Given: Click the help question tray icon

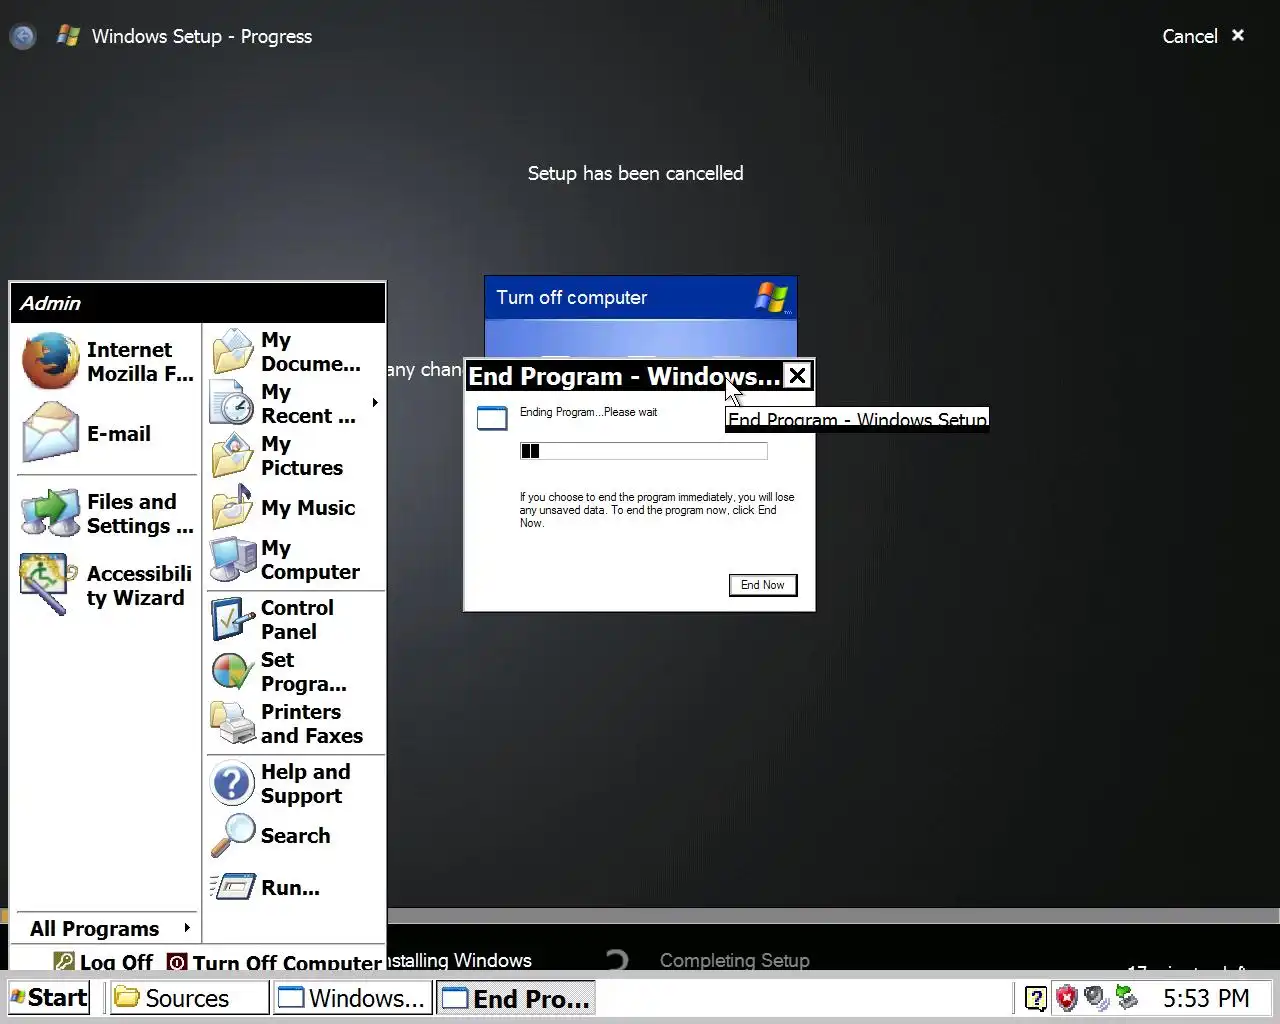Looking at the screenshot, I should (x=1036, y=998).
